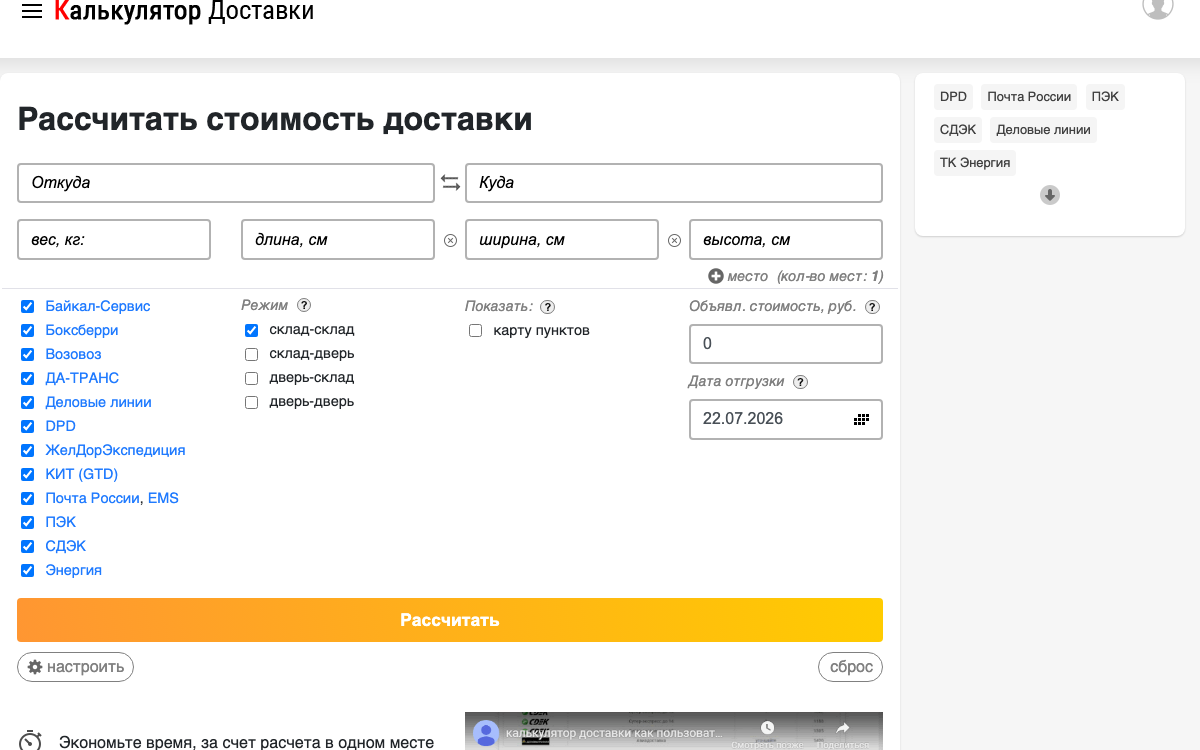
Task: Click the Share arrow icon in video
Action: (842, 728)
